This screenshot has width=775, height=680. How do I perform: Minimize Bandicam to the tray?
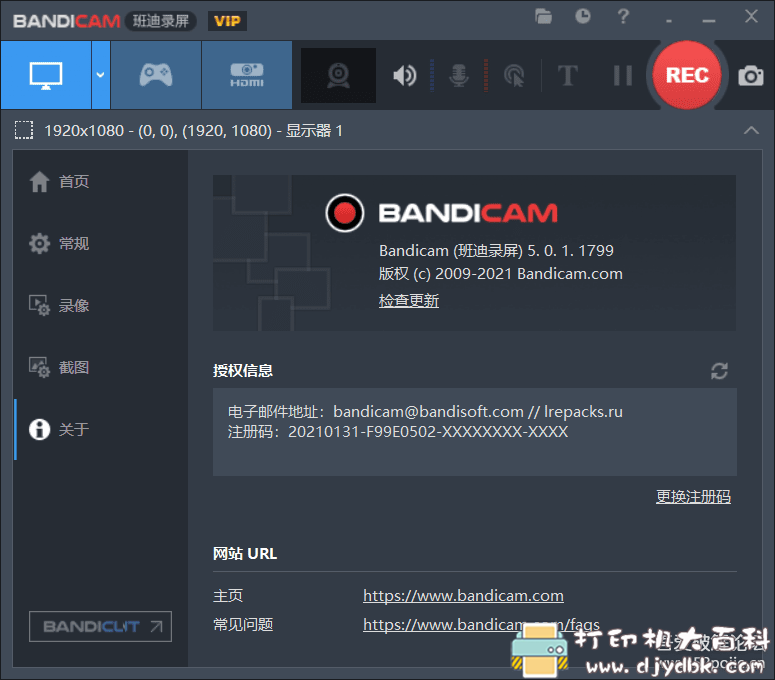coord(669,21)
